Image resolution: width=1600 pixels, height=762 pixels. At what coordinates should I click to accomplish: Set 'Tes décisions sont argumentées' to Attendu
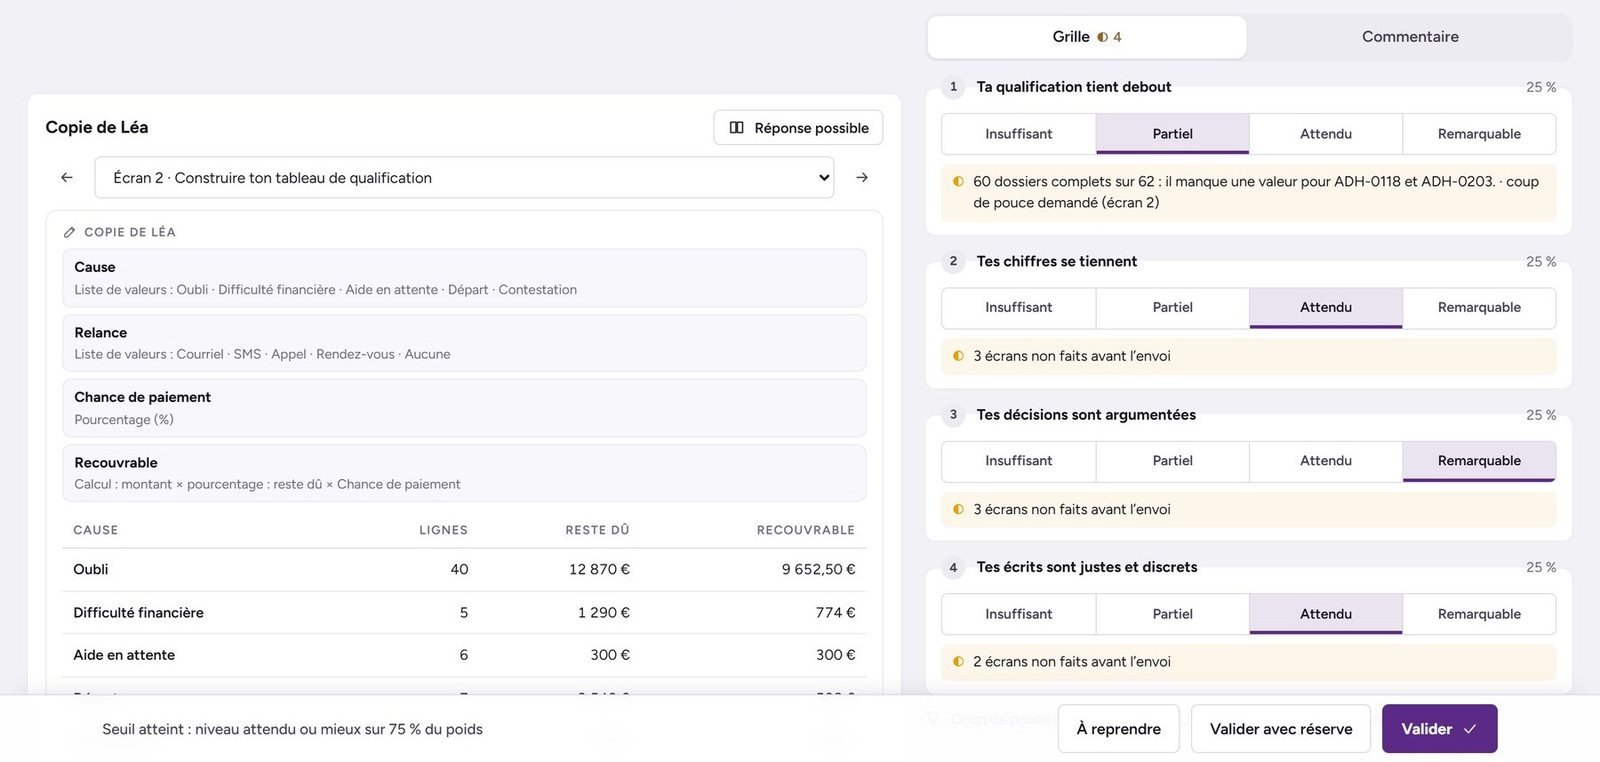(x=1326, y=461)
